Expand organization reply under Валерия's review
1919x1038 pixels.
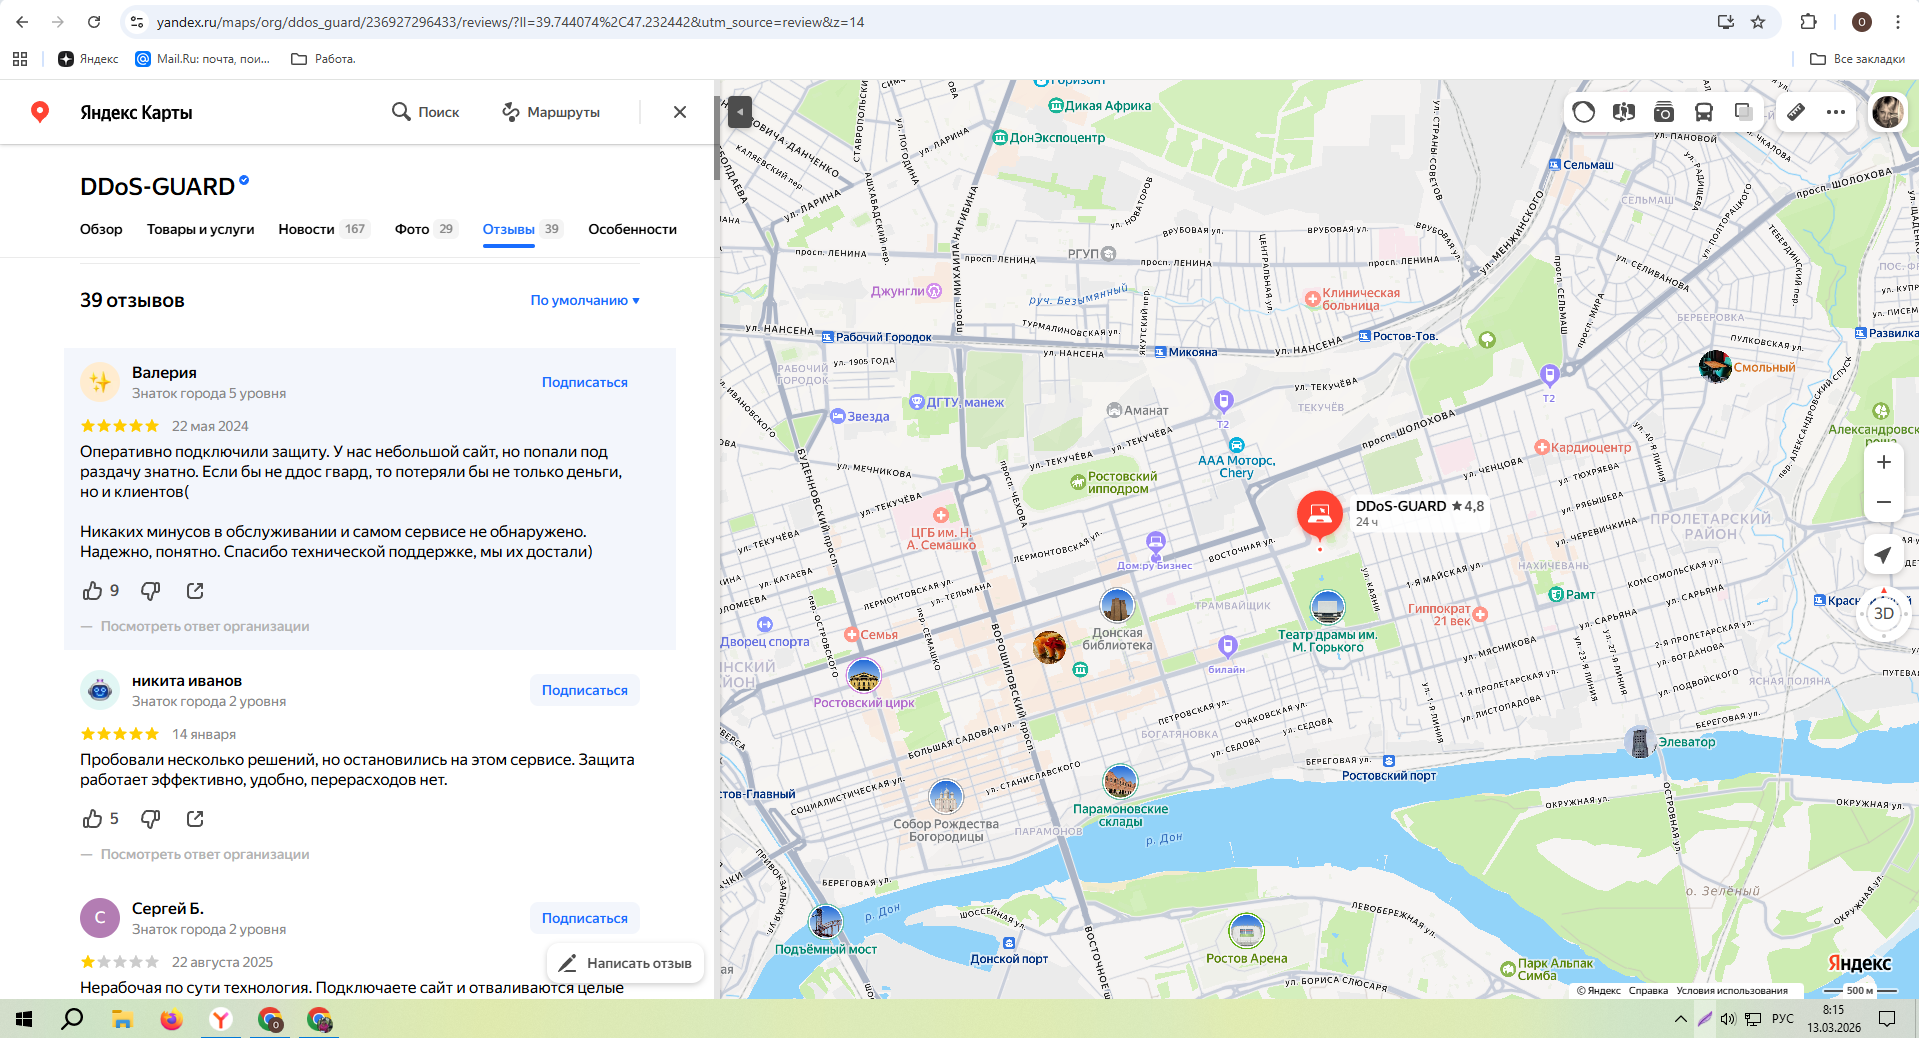point(204,626)
